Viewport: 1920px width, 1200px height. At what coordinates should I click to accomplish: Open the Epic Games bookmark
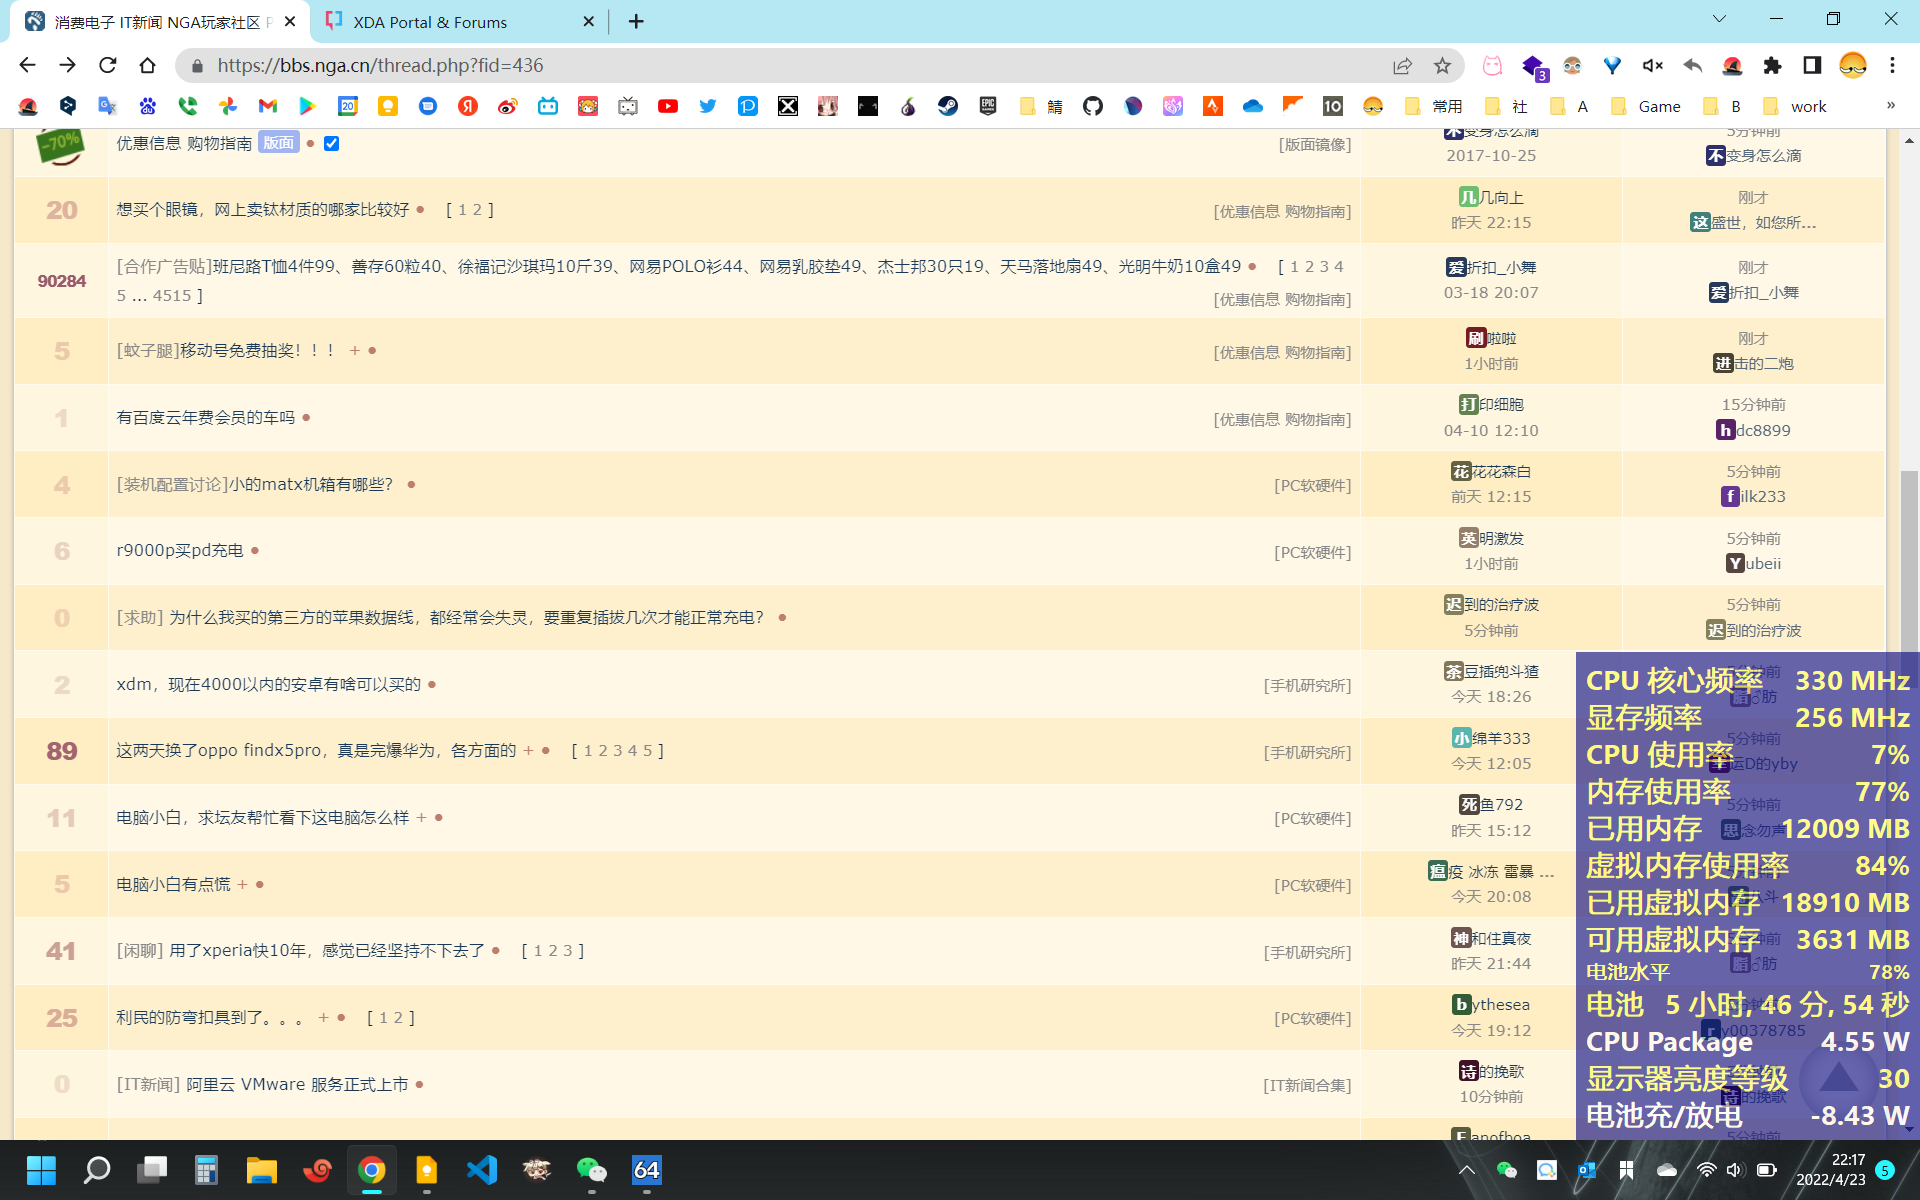click(988, 106)
